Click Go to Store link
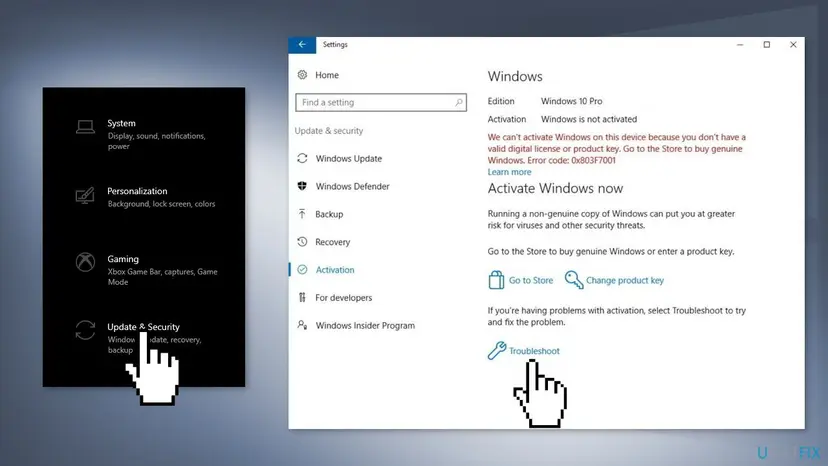Image resolution: width=828 pixels, height=466 pixels. [x=531, y=280]
